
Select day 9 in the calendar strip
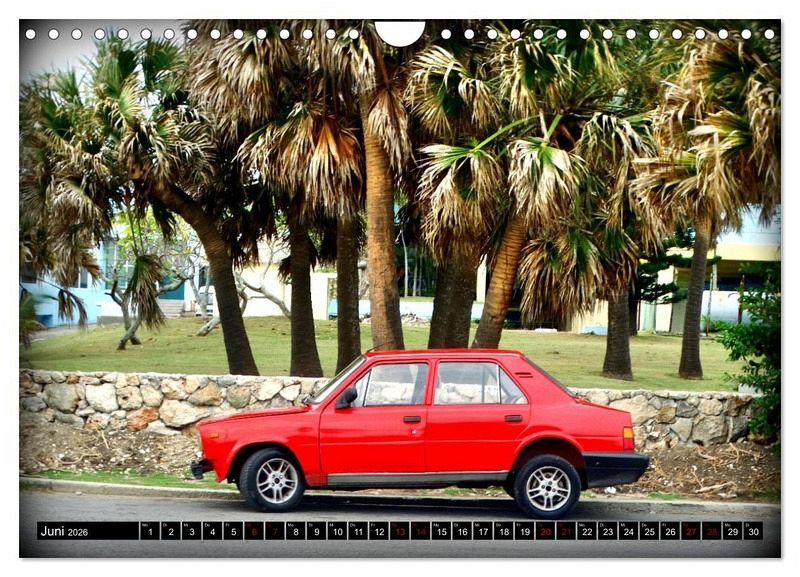coord(316,531)
